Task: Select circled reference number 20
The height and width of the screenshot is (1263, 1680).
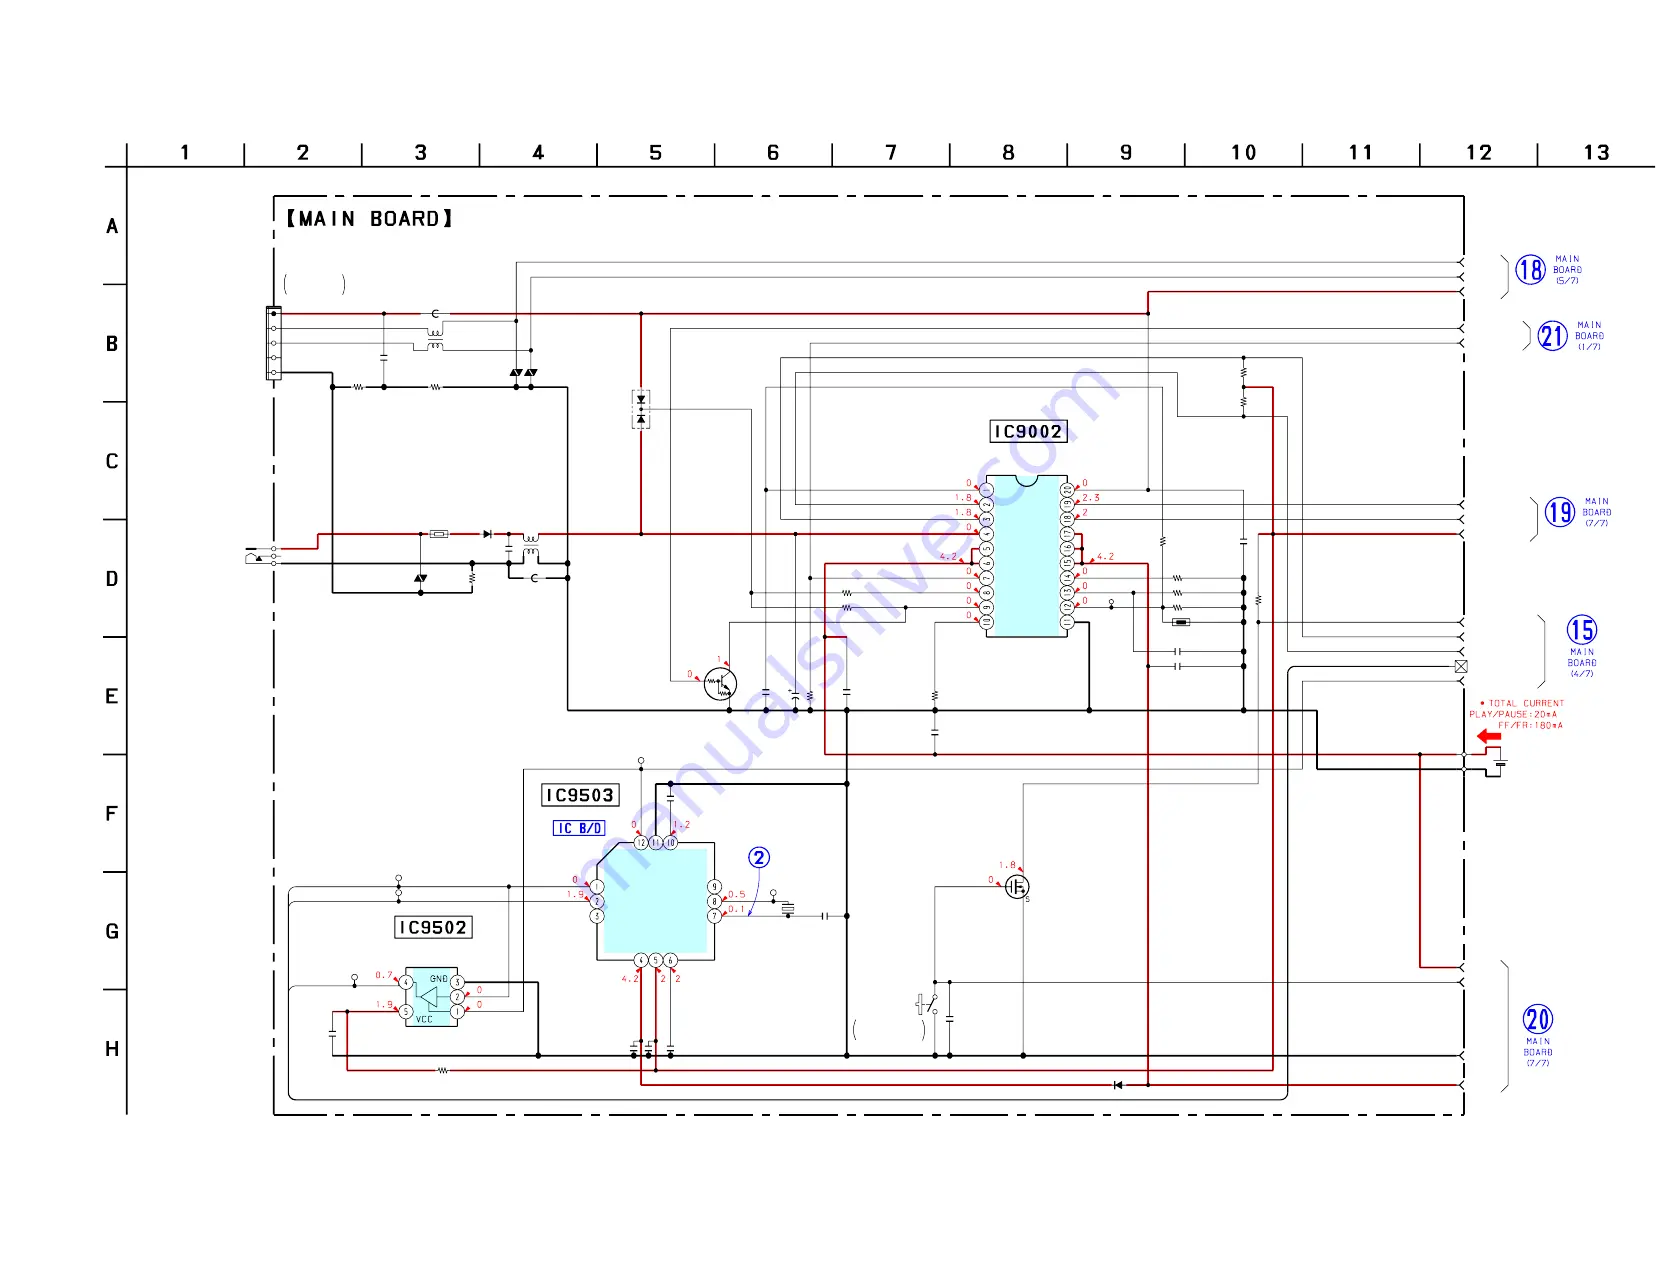Action: [x=1538, y=1019]
